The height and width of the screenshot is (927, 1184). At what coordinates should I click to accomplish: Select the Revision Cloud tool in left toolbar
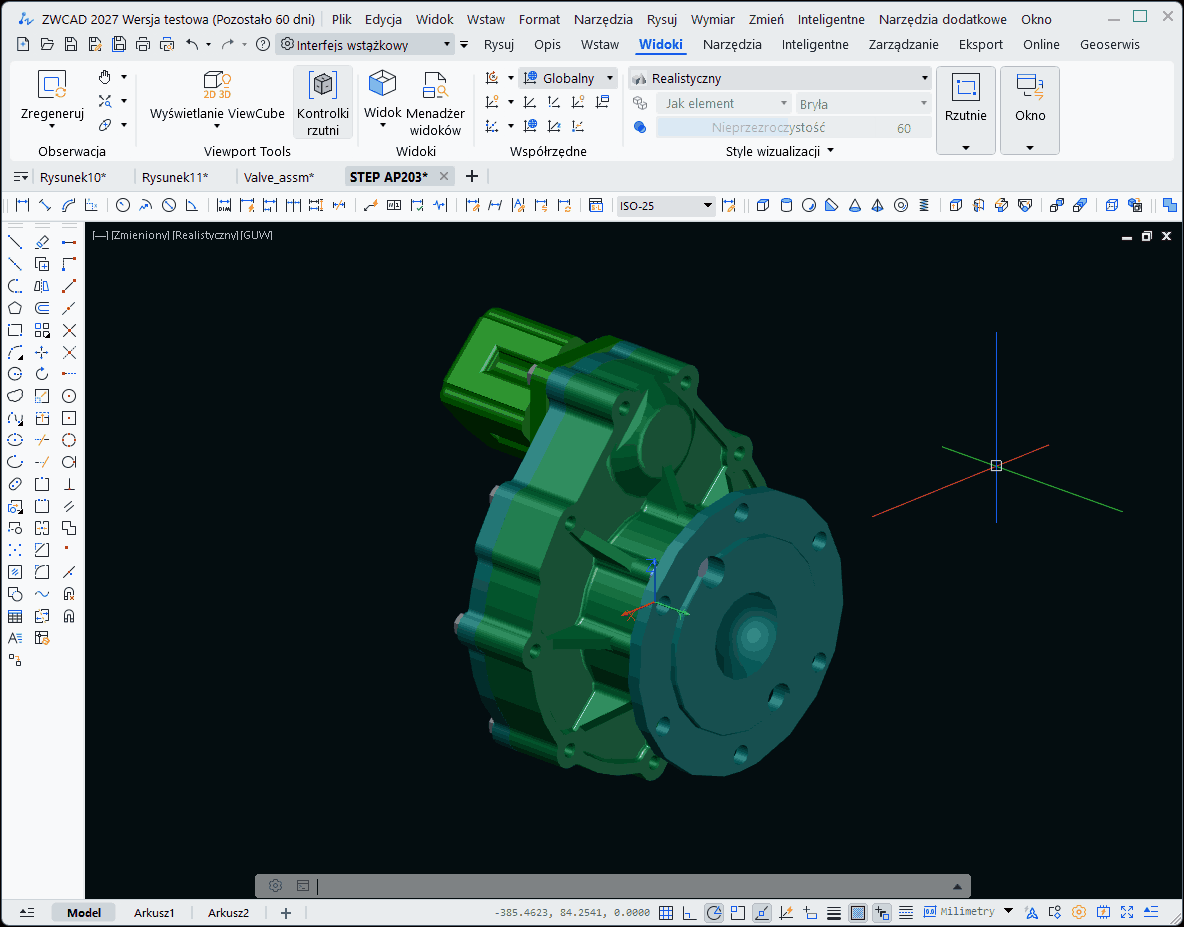[x=14, y=395]
